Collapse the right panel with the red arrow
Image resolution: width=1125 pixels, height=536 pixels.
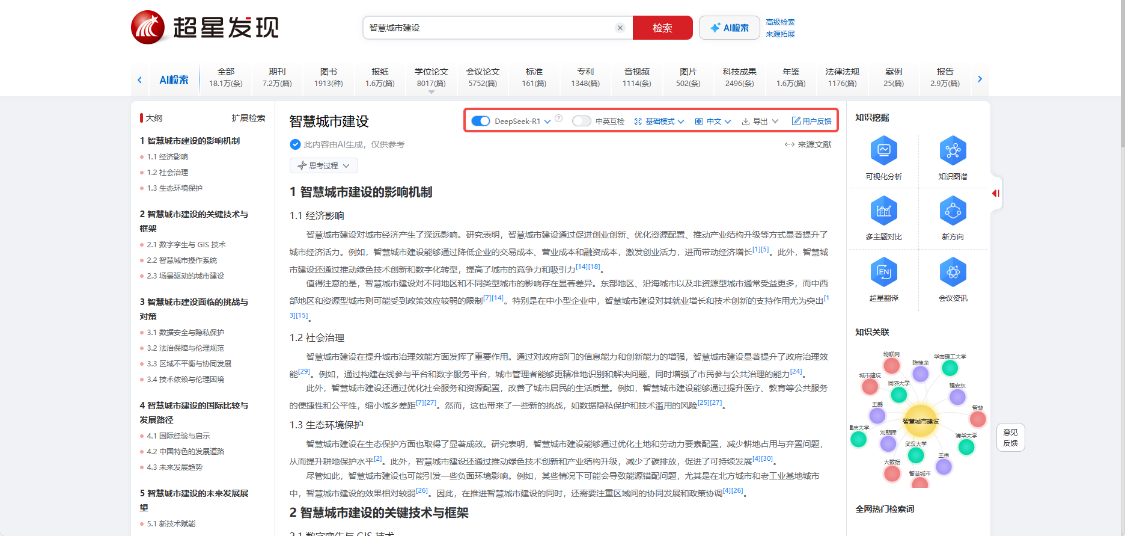coord(996,193)
